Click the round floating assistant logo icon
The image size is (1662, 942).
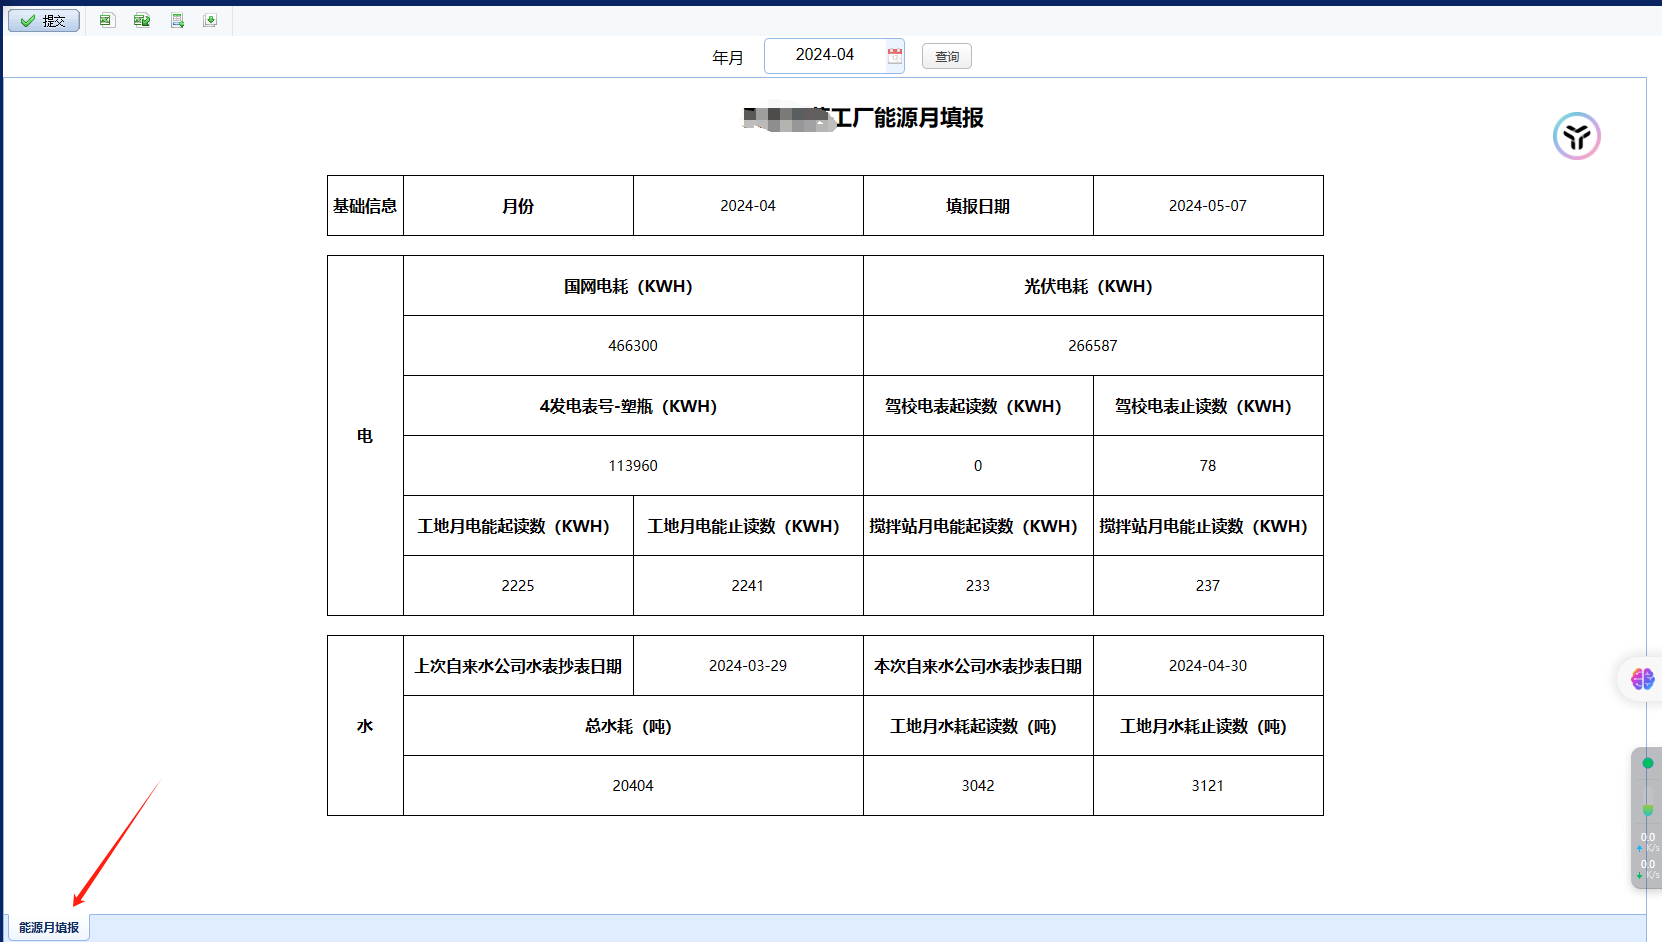pyautogui.click(x=1577, y=136)
